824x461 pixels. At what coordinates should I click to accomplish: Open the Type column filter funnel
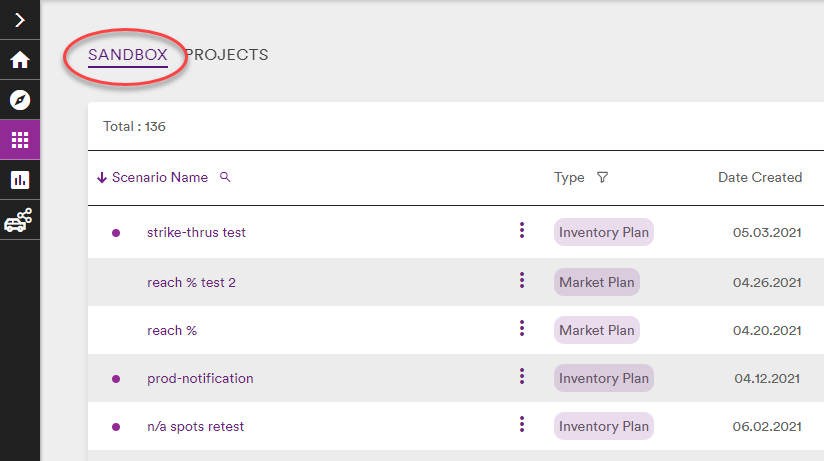click(x=603, y=177)
